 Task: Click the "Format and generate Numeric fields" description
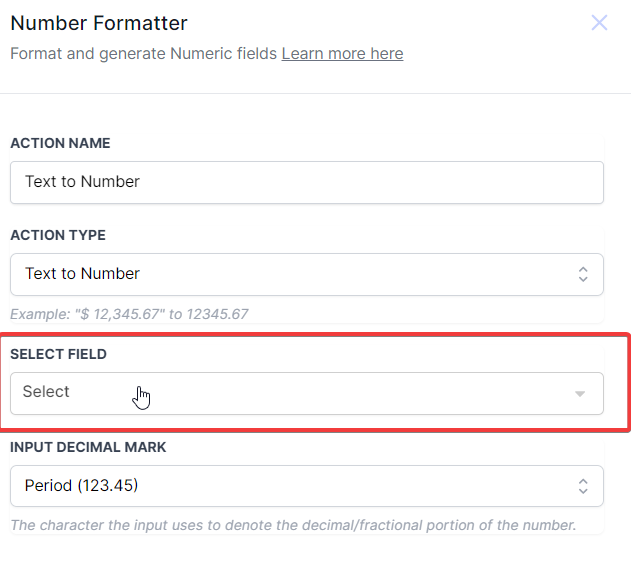tap(143, 54)
